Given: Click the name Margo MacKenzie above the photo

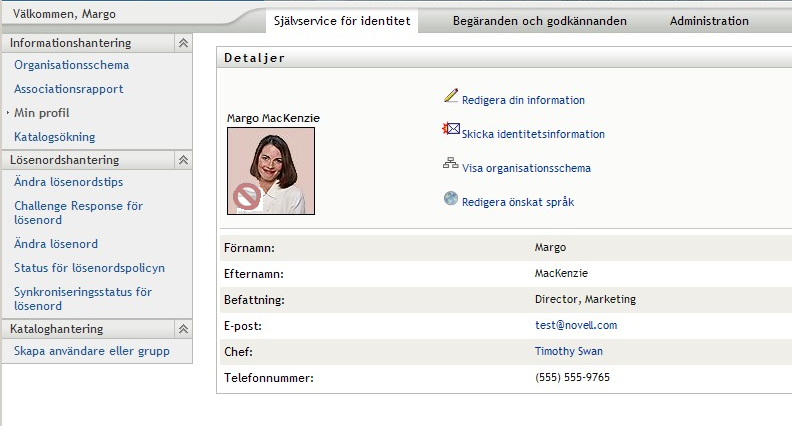Looking at the screenshot, I should click(x=273, y=118).
